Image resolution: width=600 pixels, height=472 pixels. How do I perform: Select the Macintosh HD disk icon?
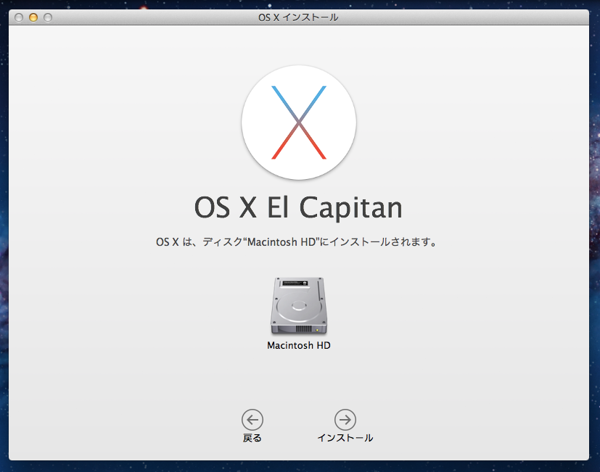299,305
